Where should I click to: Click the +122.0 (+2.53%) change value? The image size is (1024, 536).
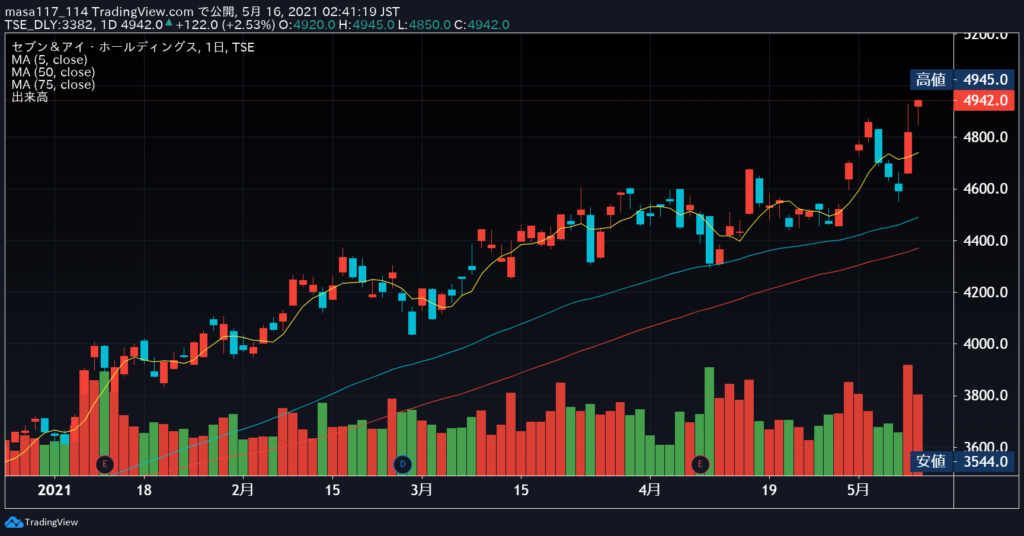pyautogui.click(x=225, y=25)
